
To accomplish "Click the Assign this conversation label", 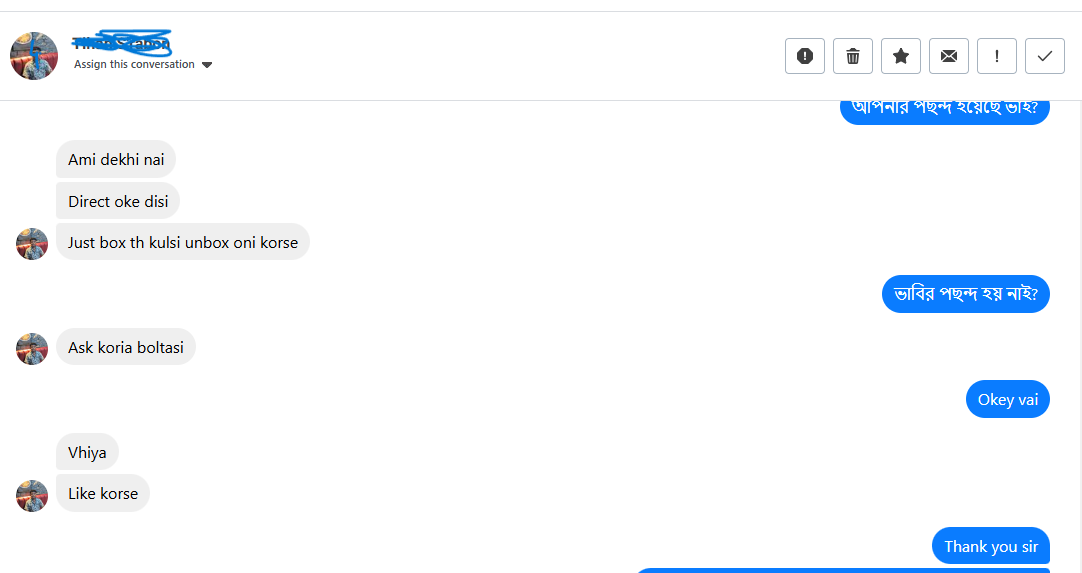I will [134, 64].
